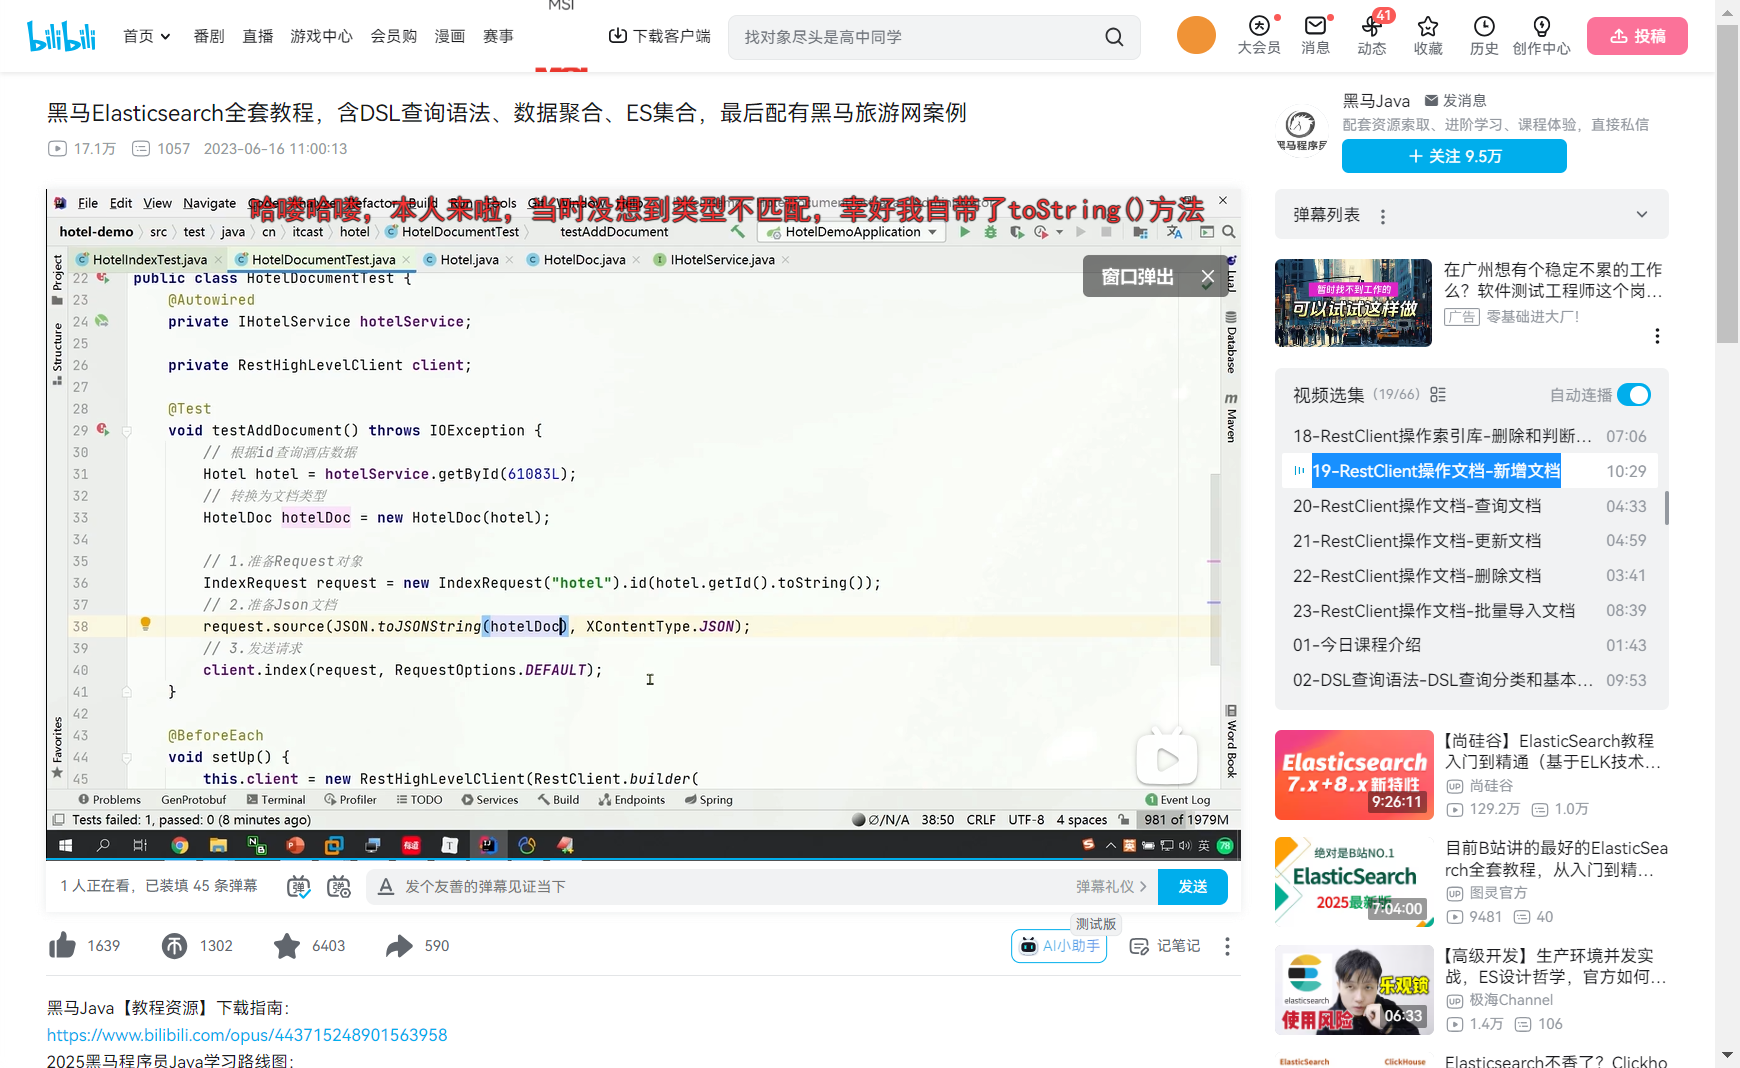This screenshot has height=1068, width=1740.
Task: Share the video using the share arrow icon
Action: click(400, 945)
